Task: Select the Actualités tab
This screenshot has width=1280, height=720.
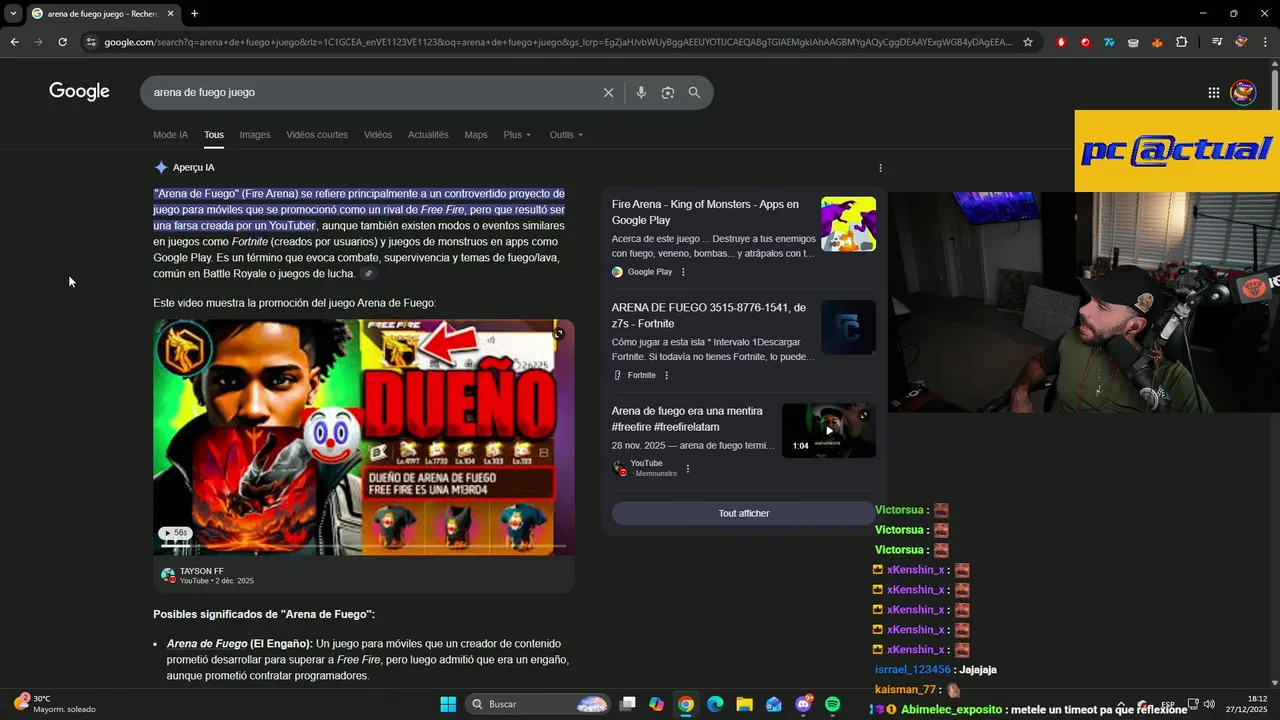Action: click(x=428, y=135)
